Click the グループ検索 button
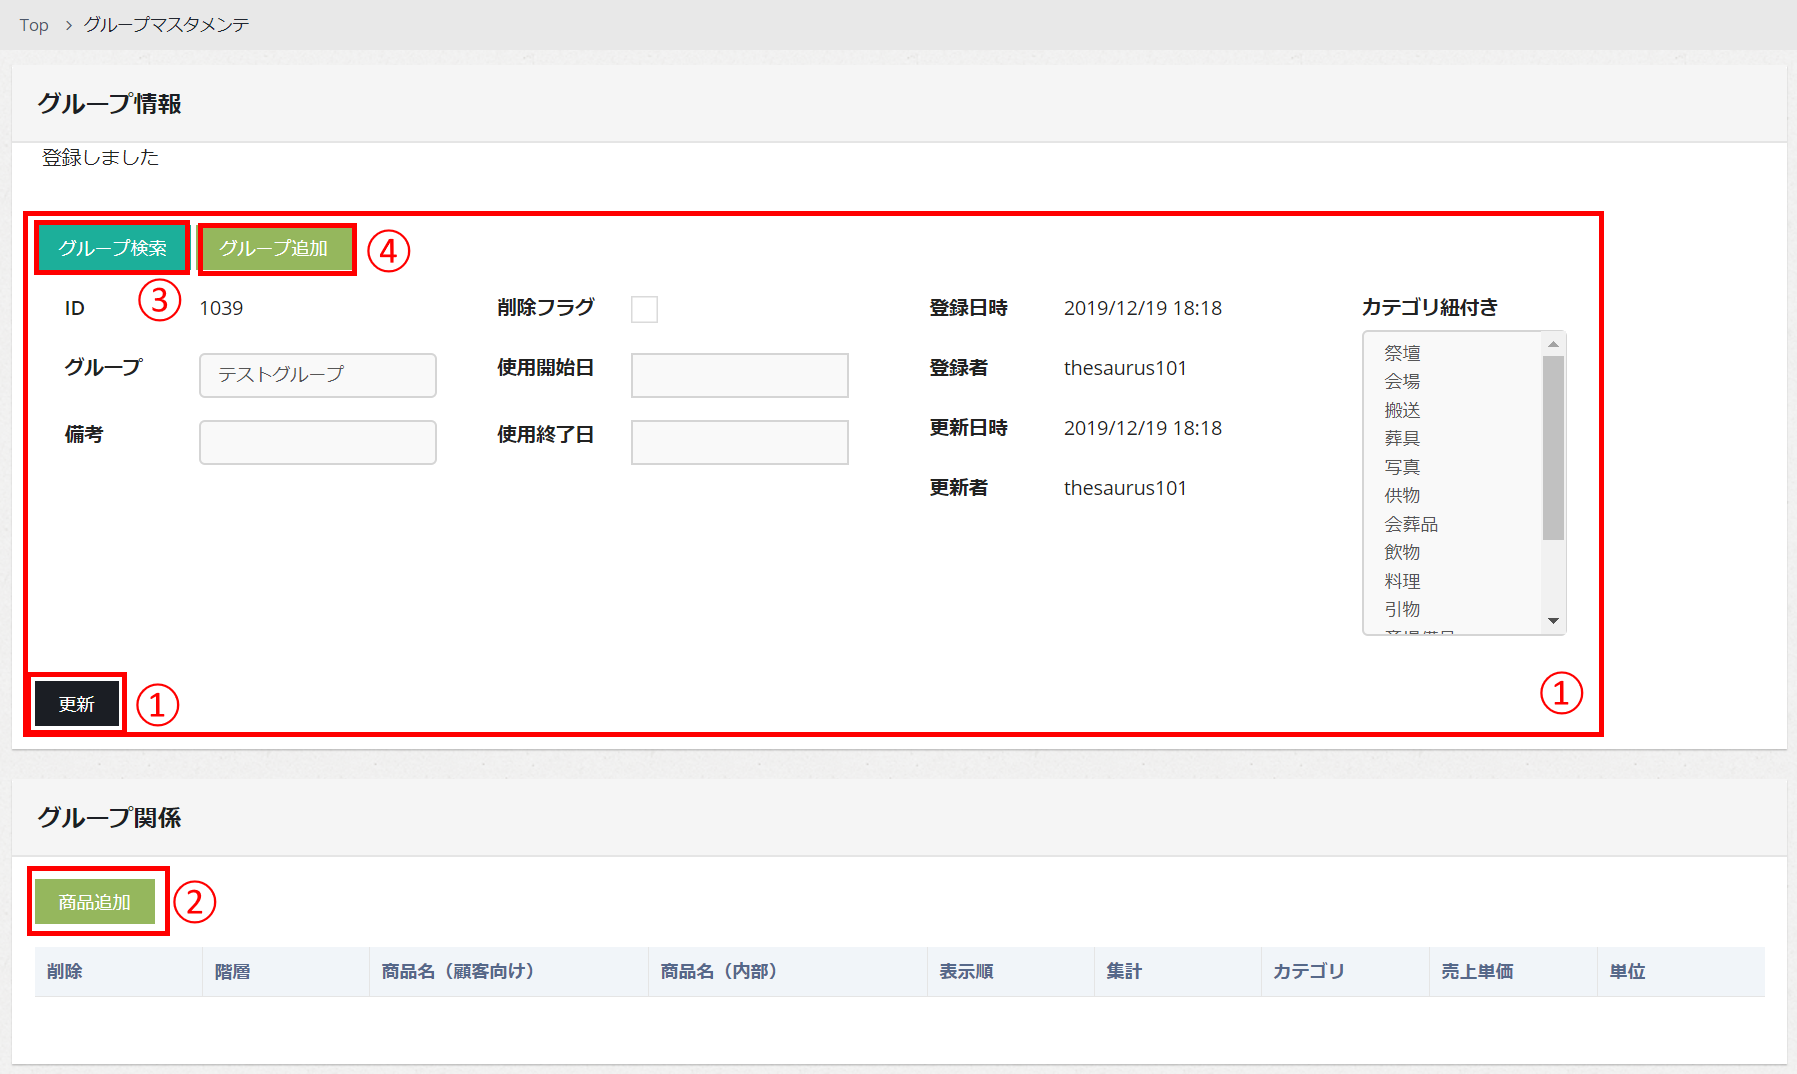Viewport: 1797px width, 1074px height. [112, 248]
